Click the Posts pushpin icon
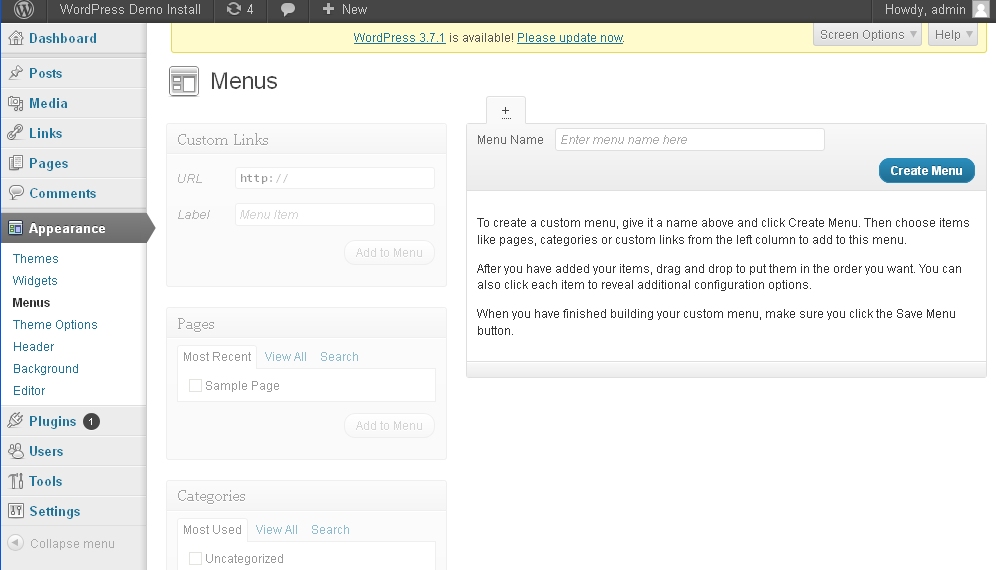This screenshot has height=570, width=996. [16, 73]
